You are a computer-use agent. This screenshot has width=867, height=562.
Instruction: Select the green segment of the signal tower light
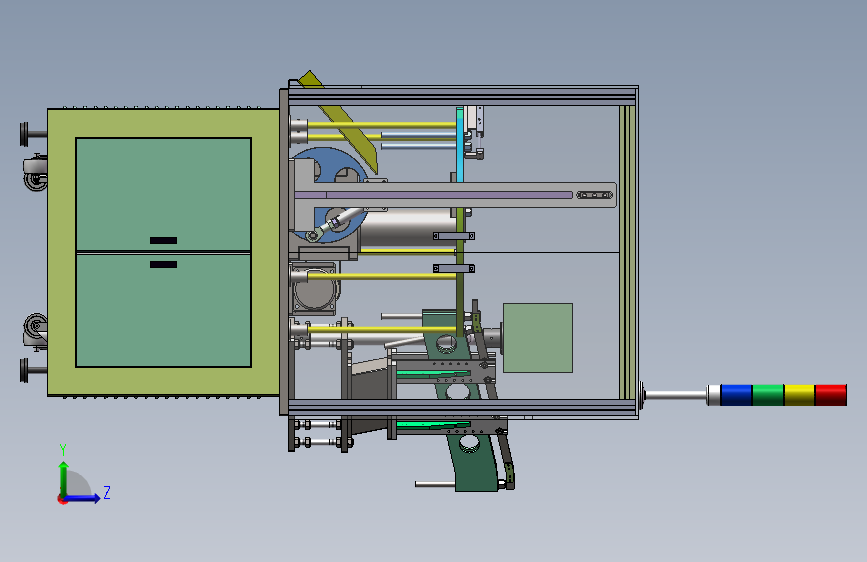tap(768, 395)
